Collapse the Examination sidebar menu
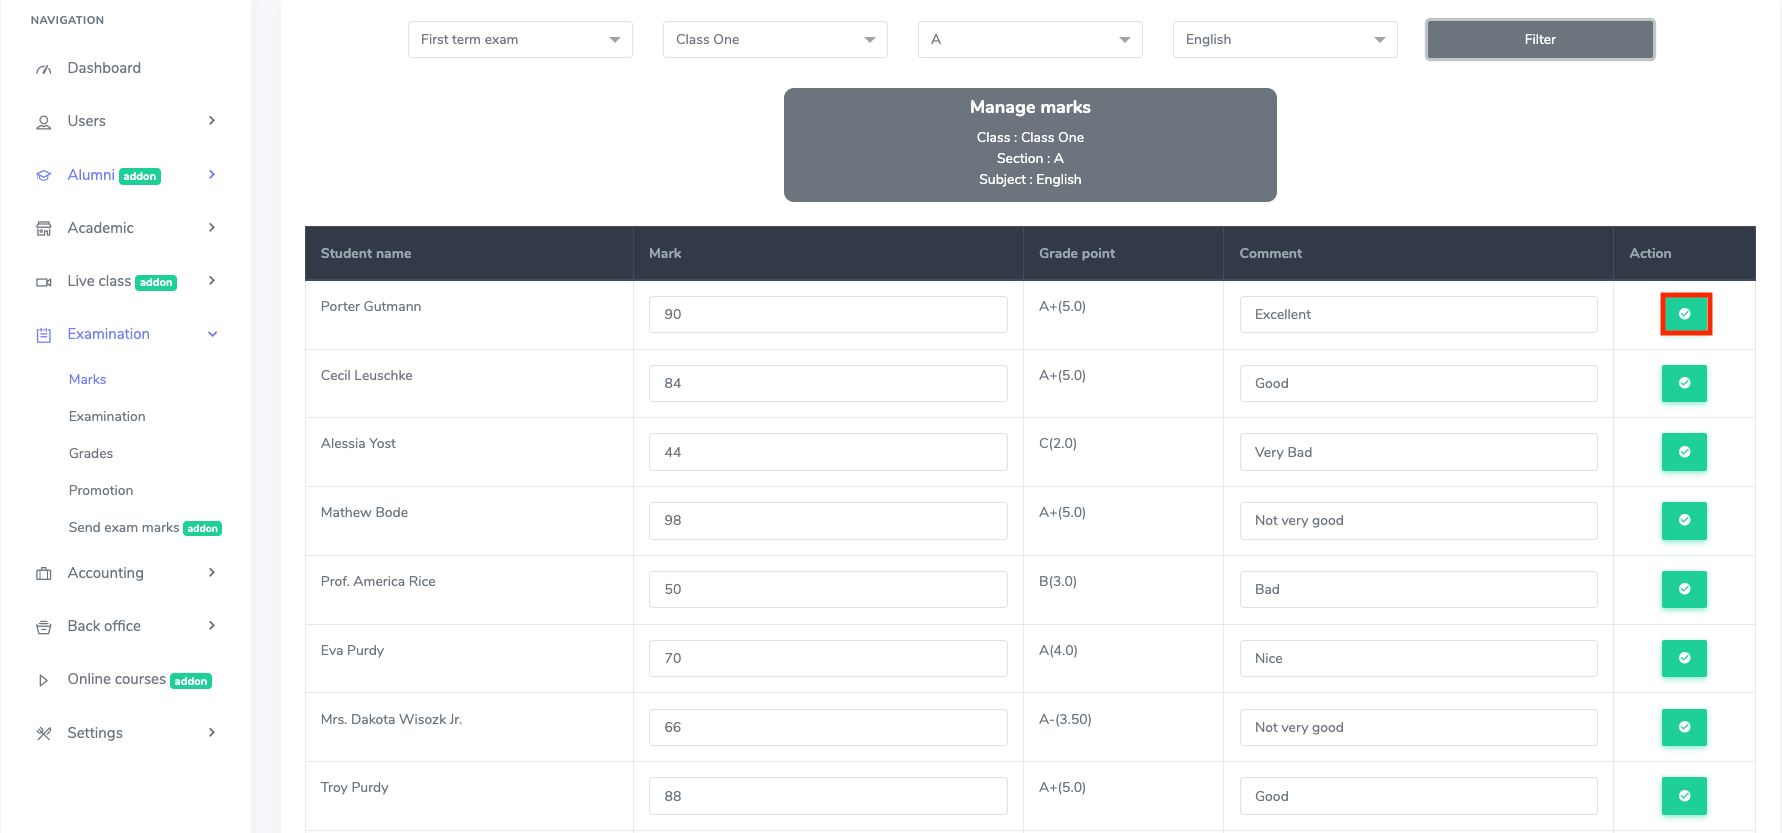Viewport: 1782px width, 833px height. 212,334
